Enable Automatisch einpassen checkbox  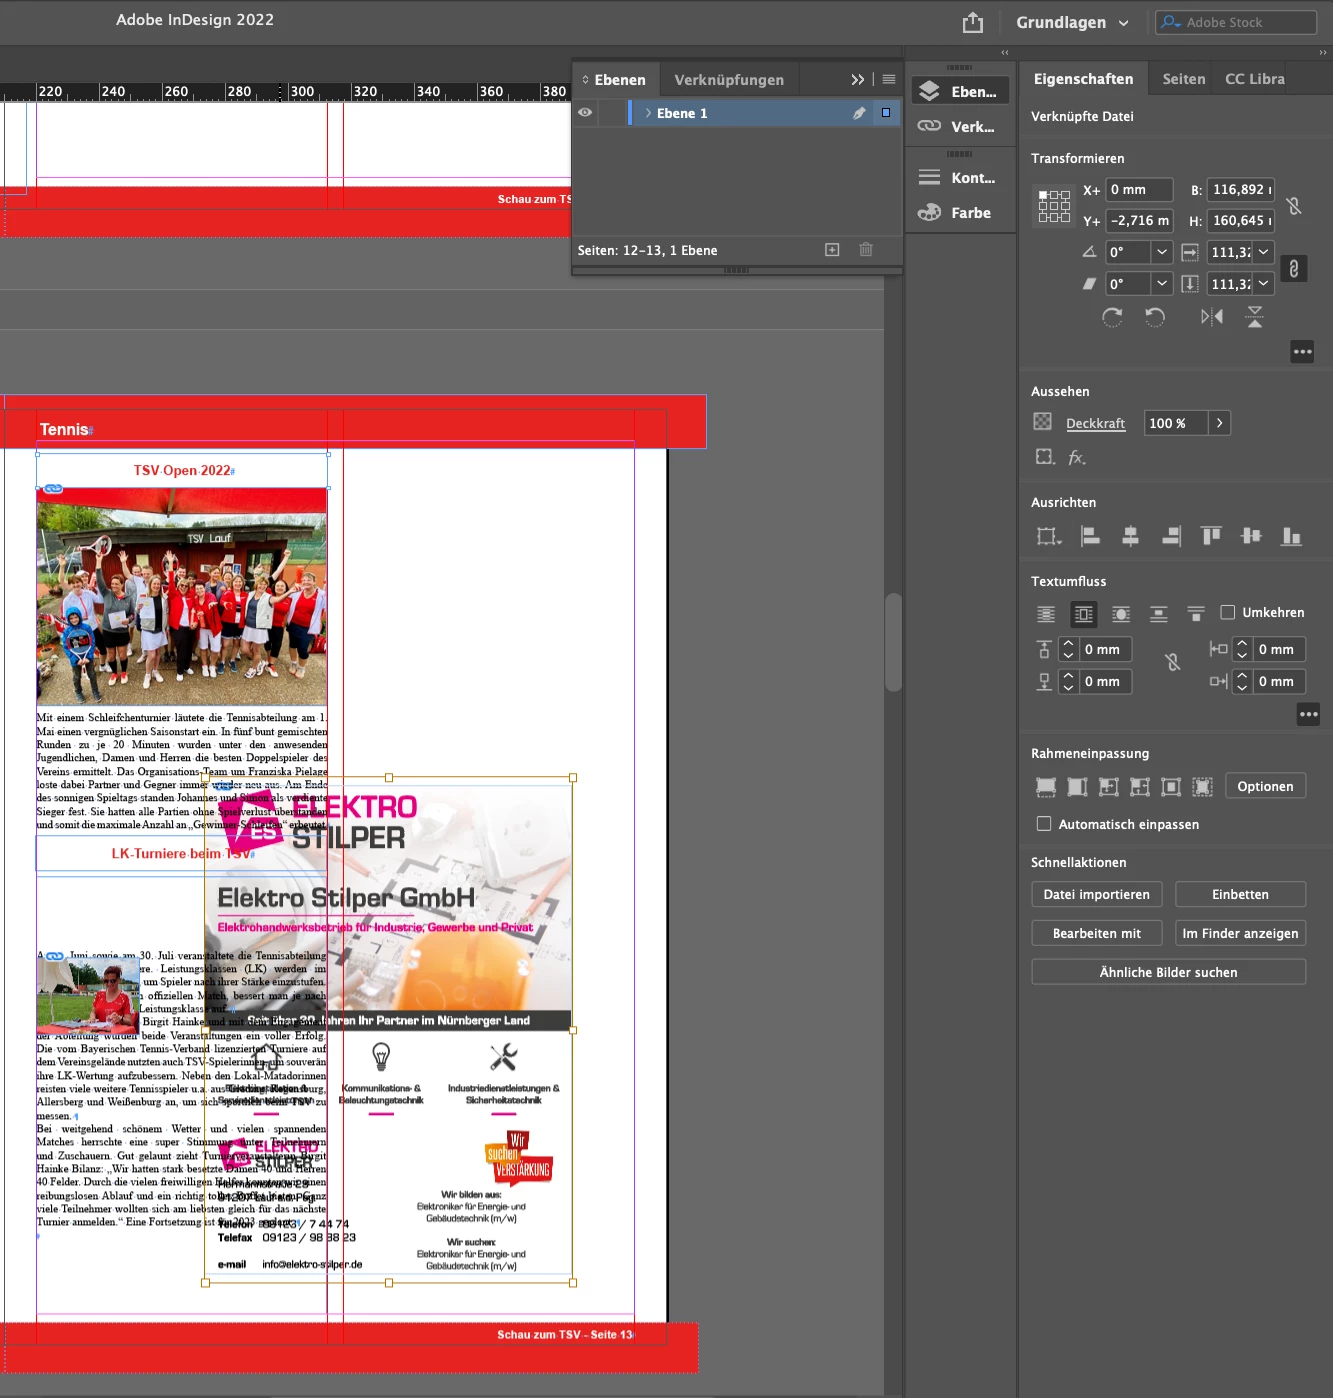click(1044, 824)
